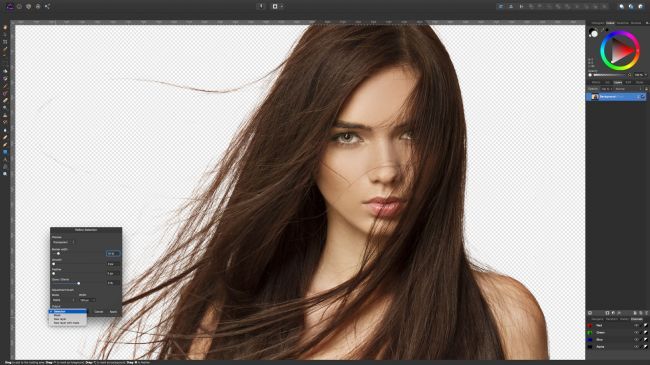Viewport: 650px width, 365px height.
Task: Click the Border width value field
Action: 113,253
